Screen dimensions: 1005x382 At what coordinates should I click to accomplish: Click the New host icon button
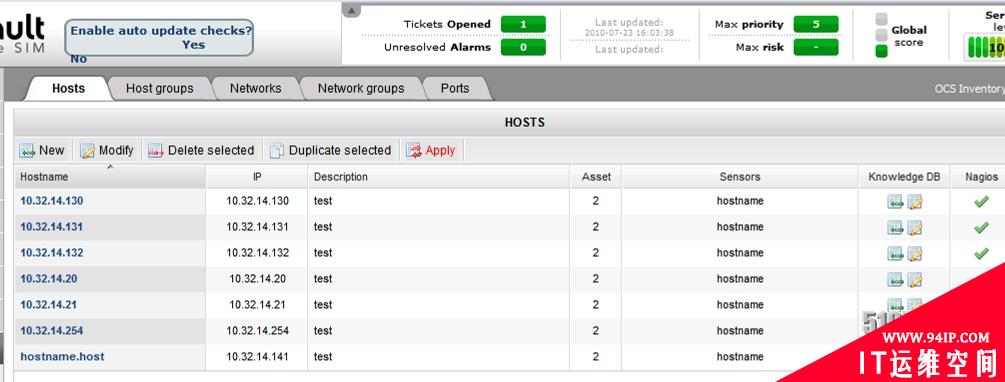point(27,151)
